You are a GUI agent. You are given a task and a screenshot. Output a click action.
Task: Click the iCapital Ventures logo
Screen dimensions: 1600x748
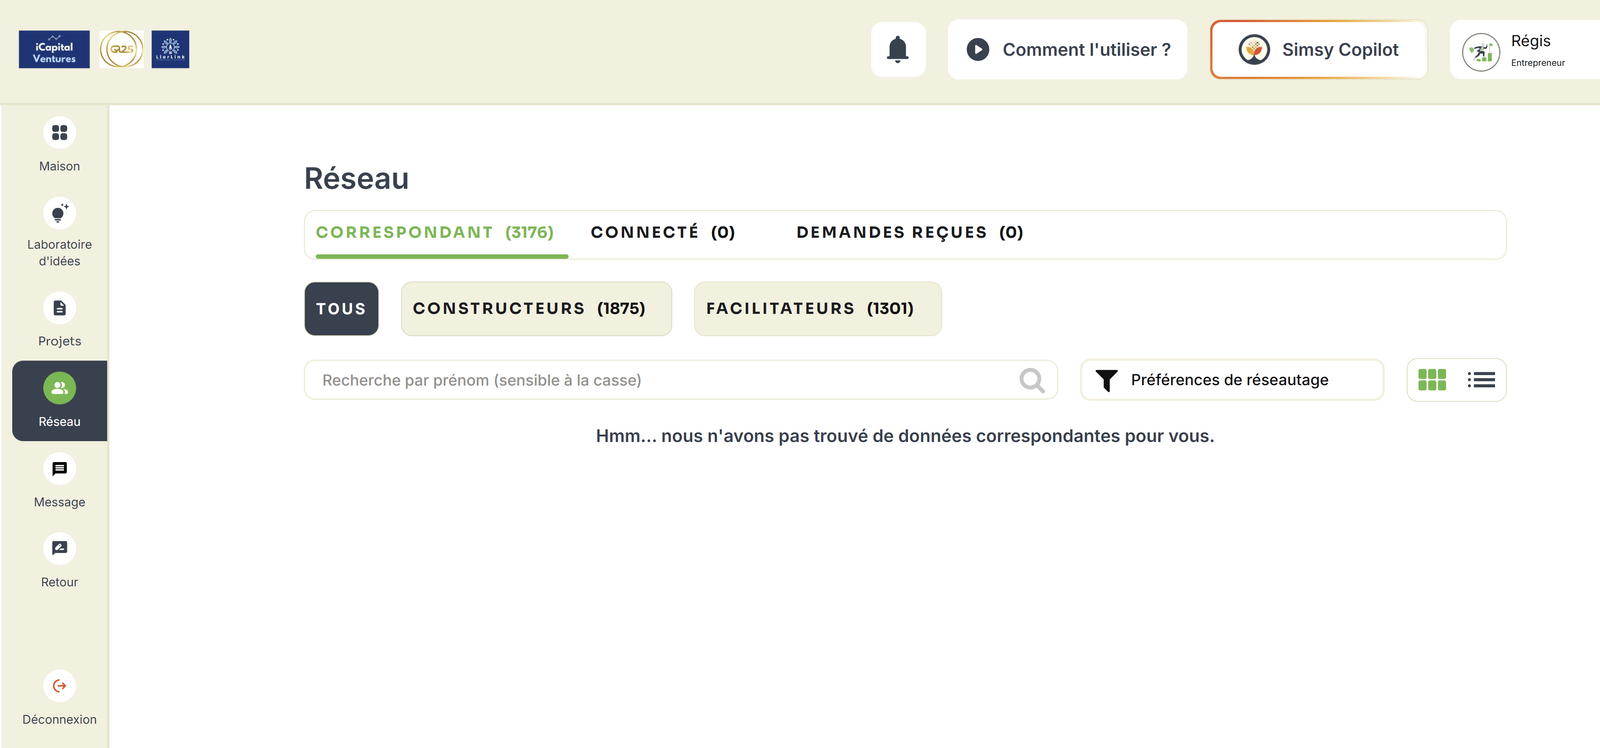[54, 49]
